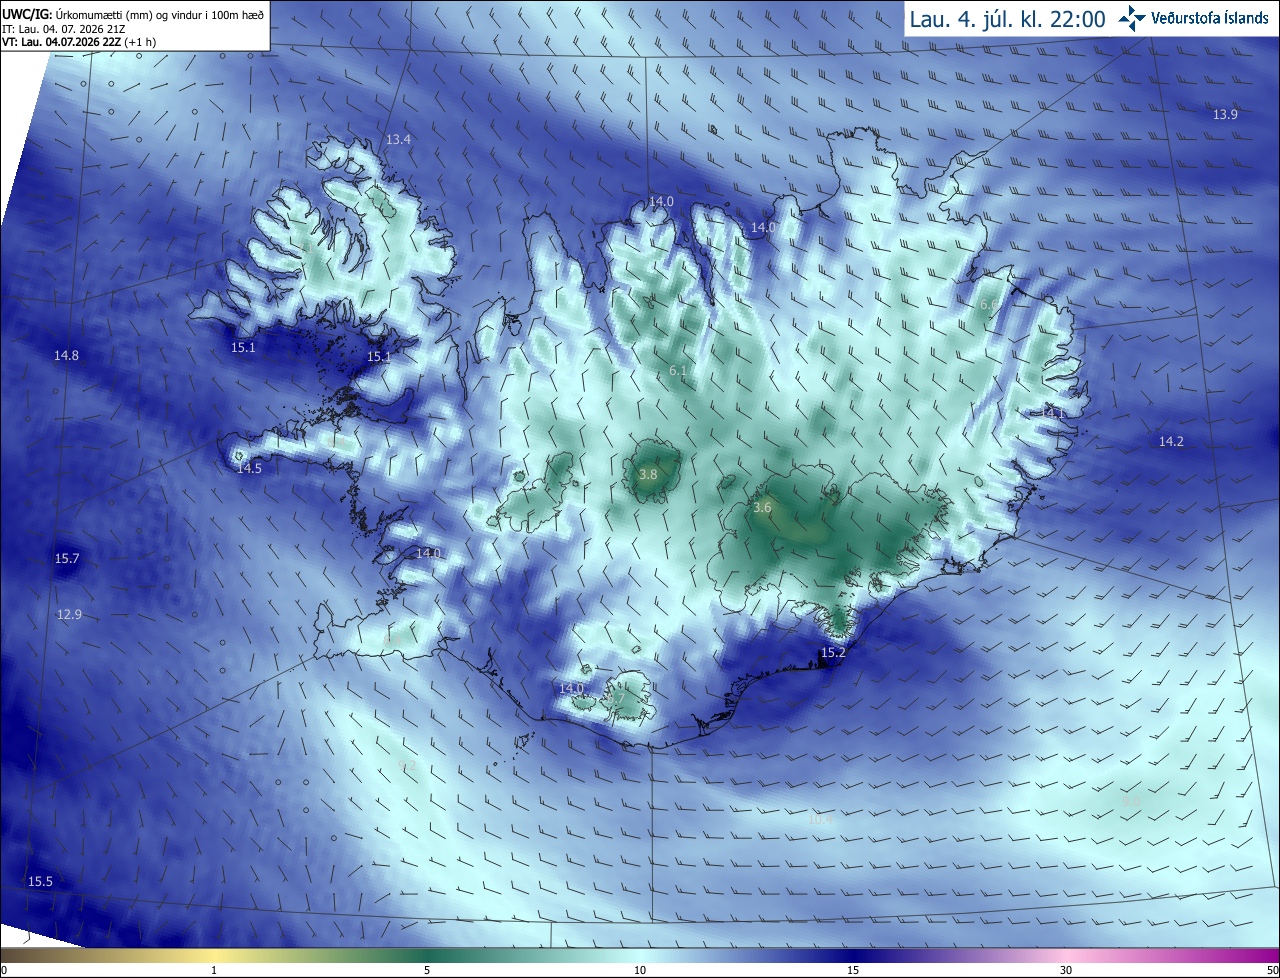Viewport: 1280px width, 978px height.
Task: Click the 1 tick on the color scale
Action: [214, 970]
